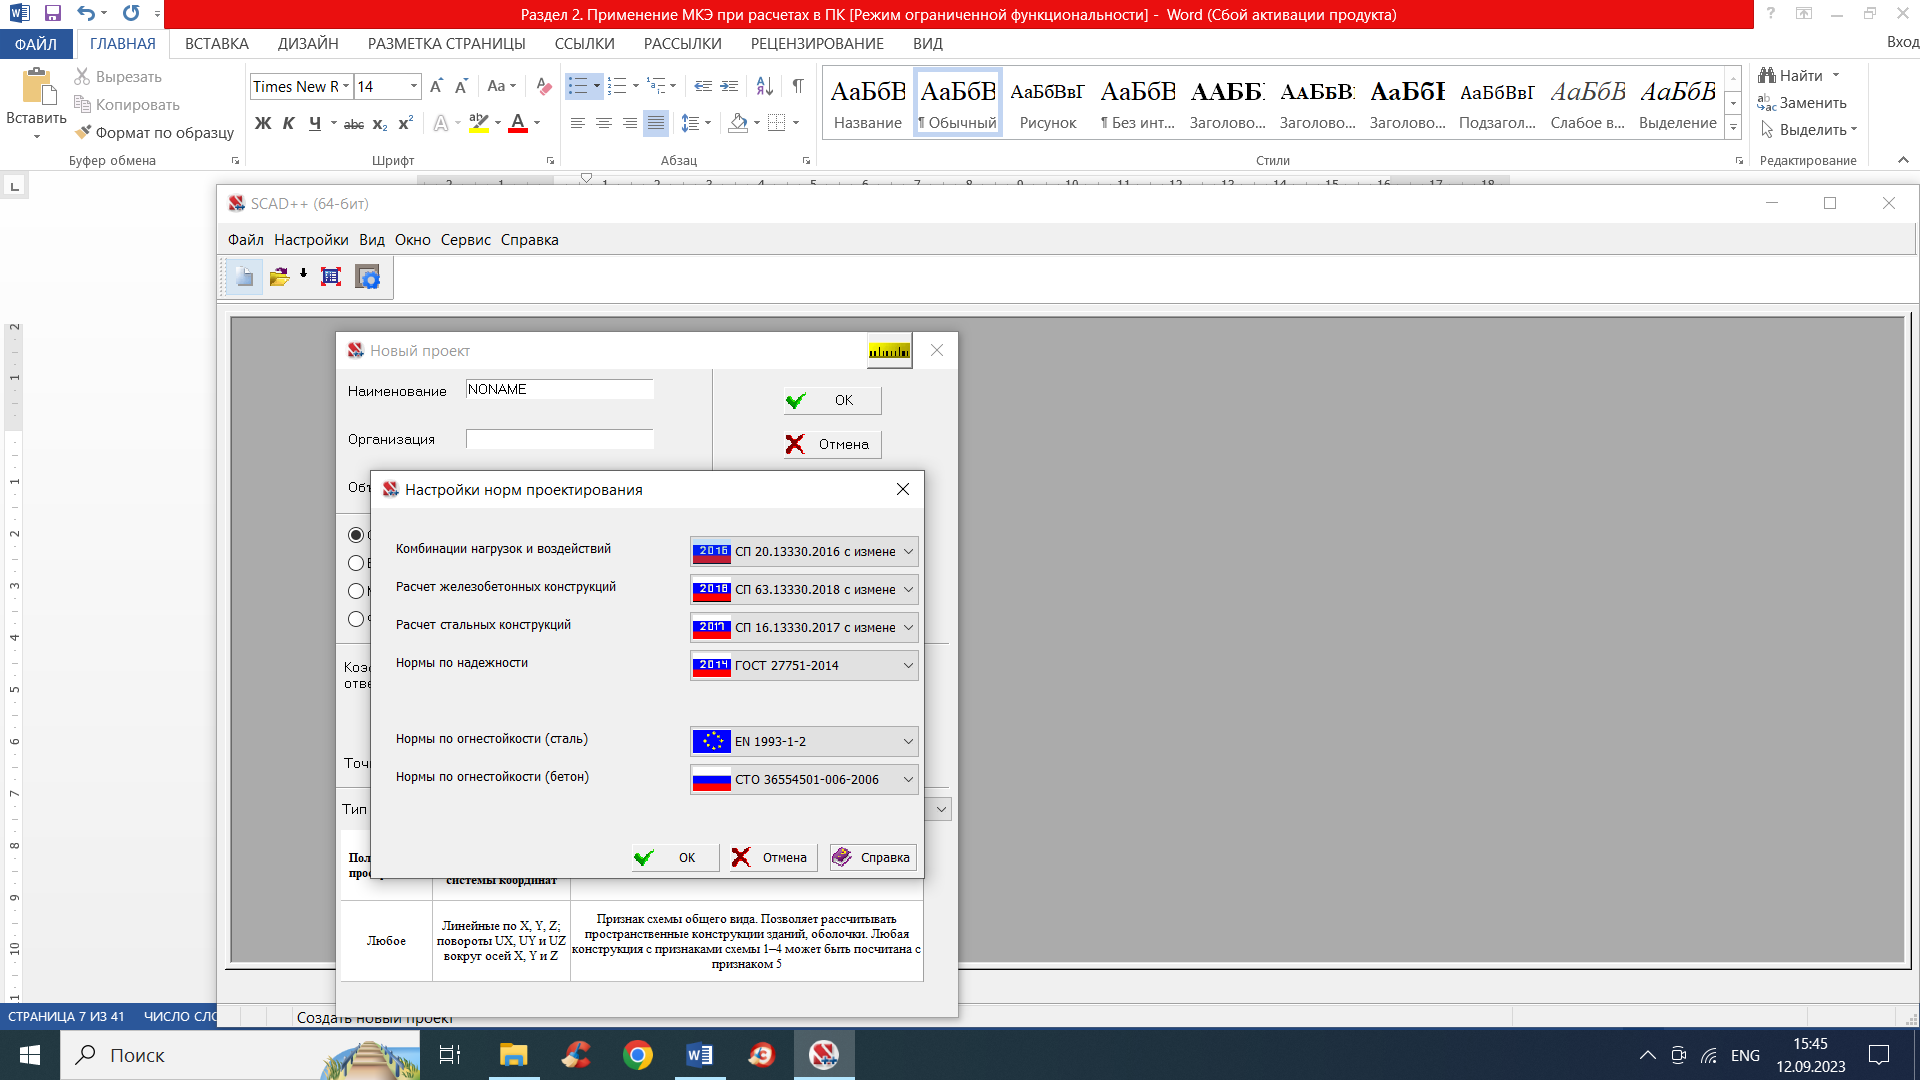
Task: Align text left in Word ribbon
Action: click(x=578, y=124)
